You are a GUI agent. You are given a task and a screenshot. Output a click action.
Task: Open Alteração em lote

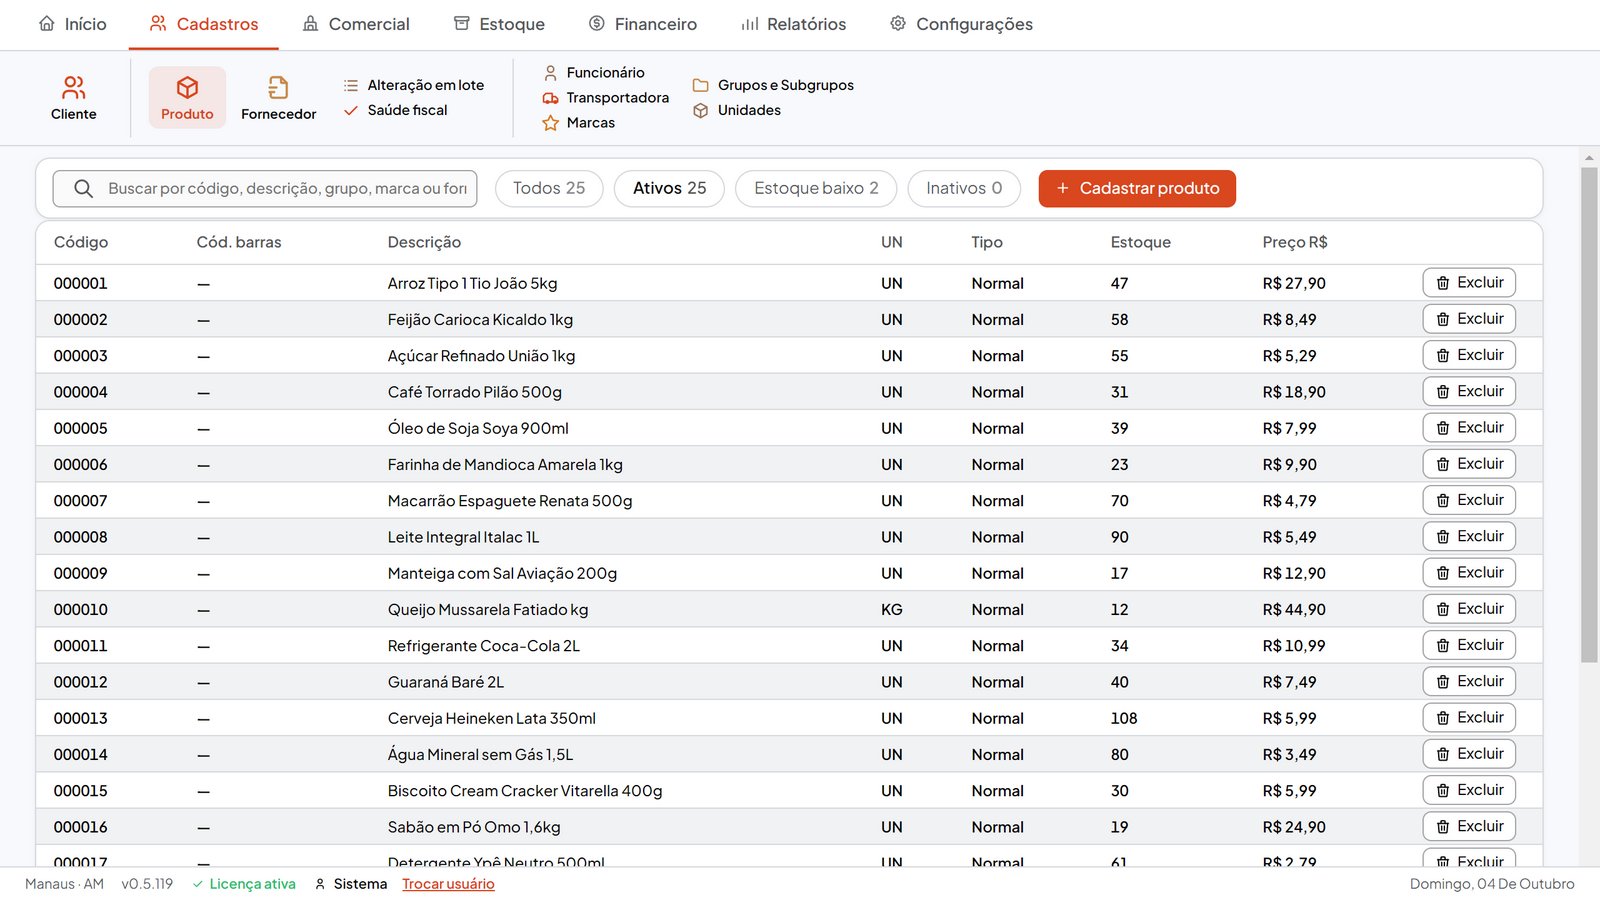[414, 85]
